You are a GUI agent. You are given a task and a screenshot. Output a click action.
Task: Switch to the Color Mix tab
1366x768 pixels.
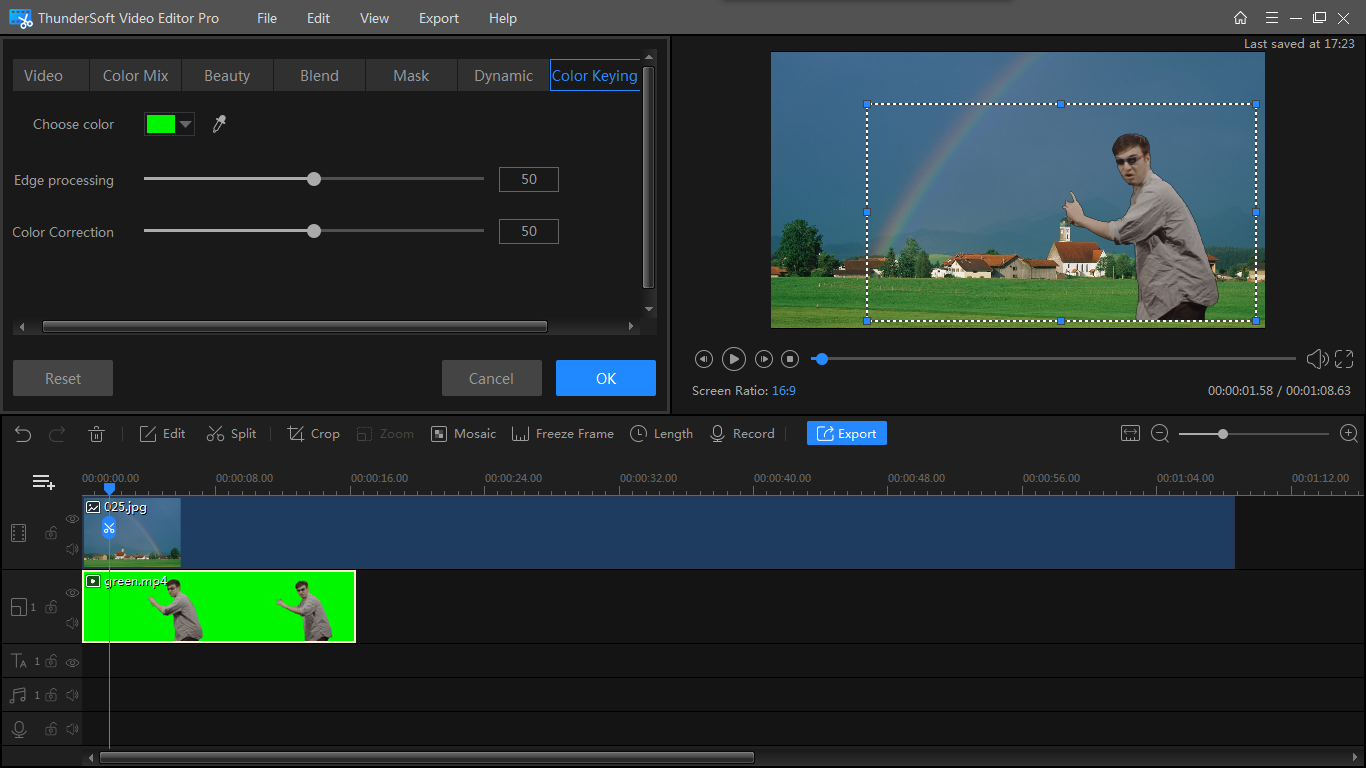135,76
